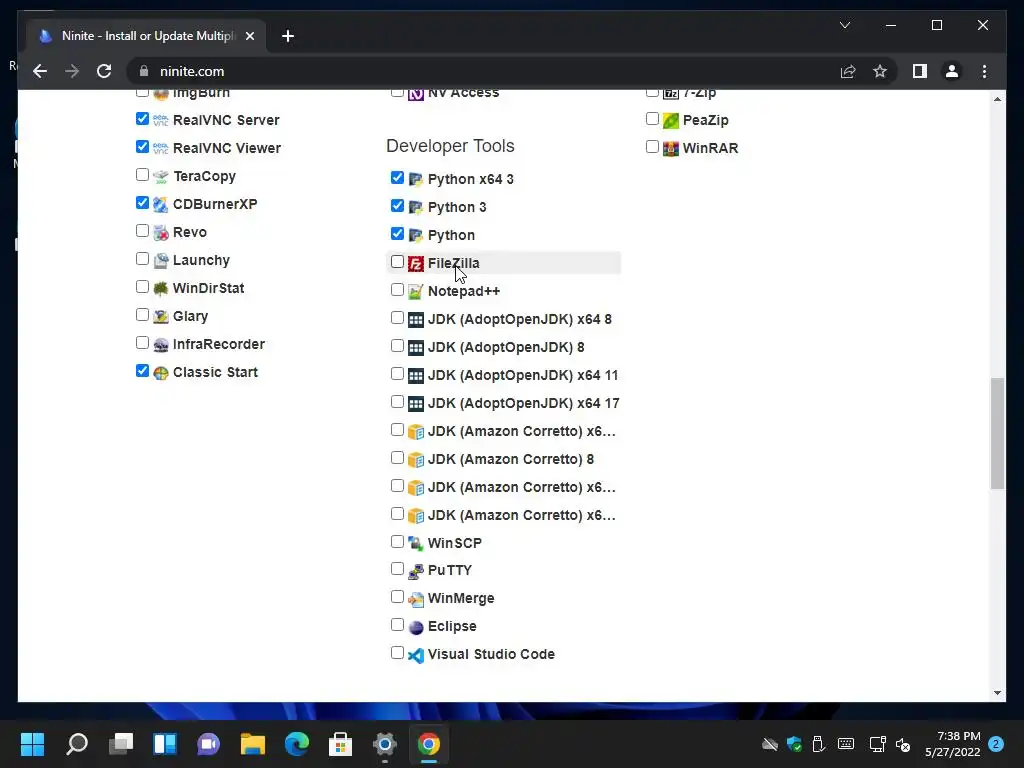
Task: Reload the Ninite page
Action: point(104,71)
